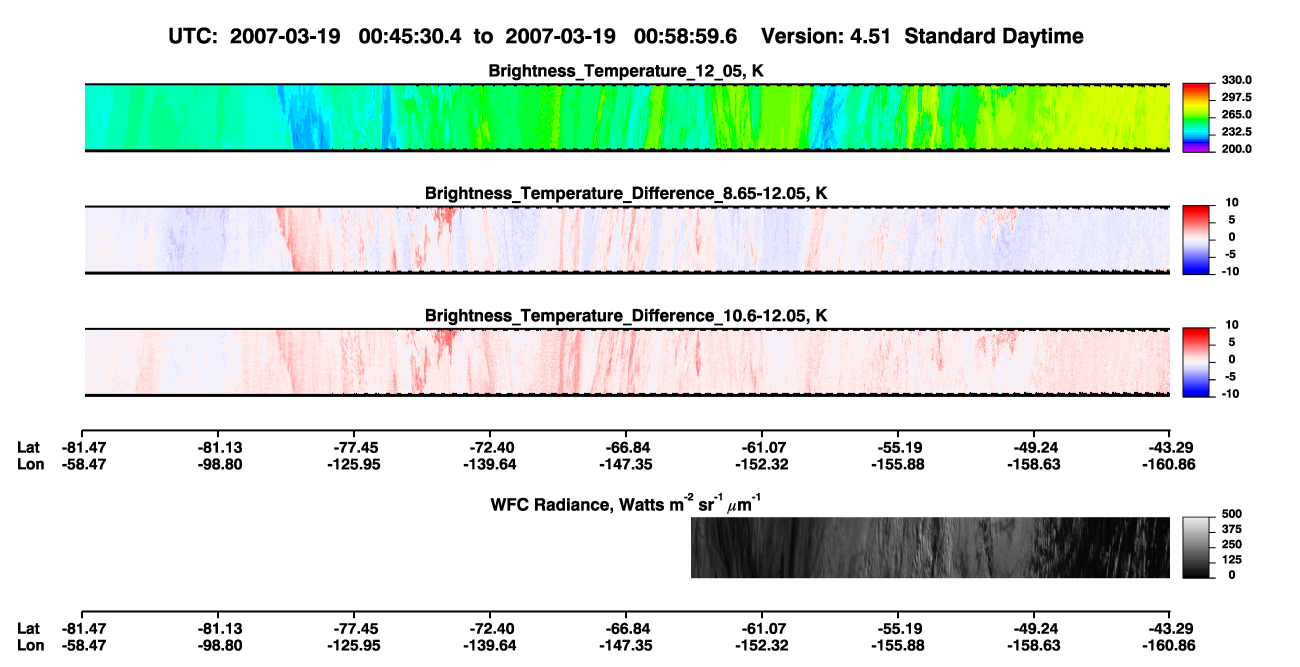The height and width of the screenshot is (667, 1300).
Task: Click the 125 label on WFC color bar
Action: coord(1232,559)
